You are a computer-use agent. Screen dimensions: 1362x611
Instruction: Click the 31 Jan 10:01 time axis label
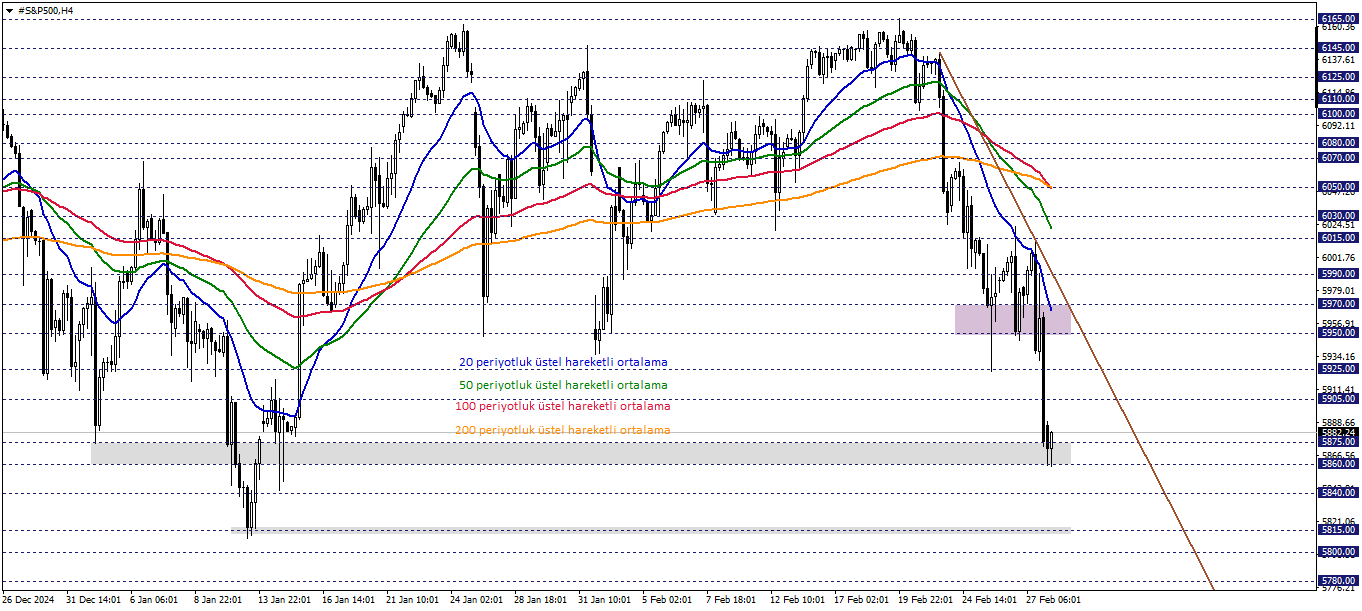[605, 600]
